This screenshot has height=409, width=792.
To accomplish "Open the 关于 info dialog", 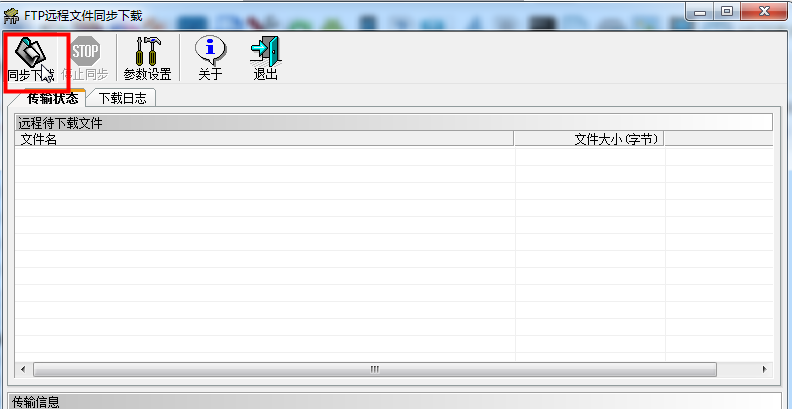I will click(x=210, y=59).
